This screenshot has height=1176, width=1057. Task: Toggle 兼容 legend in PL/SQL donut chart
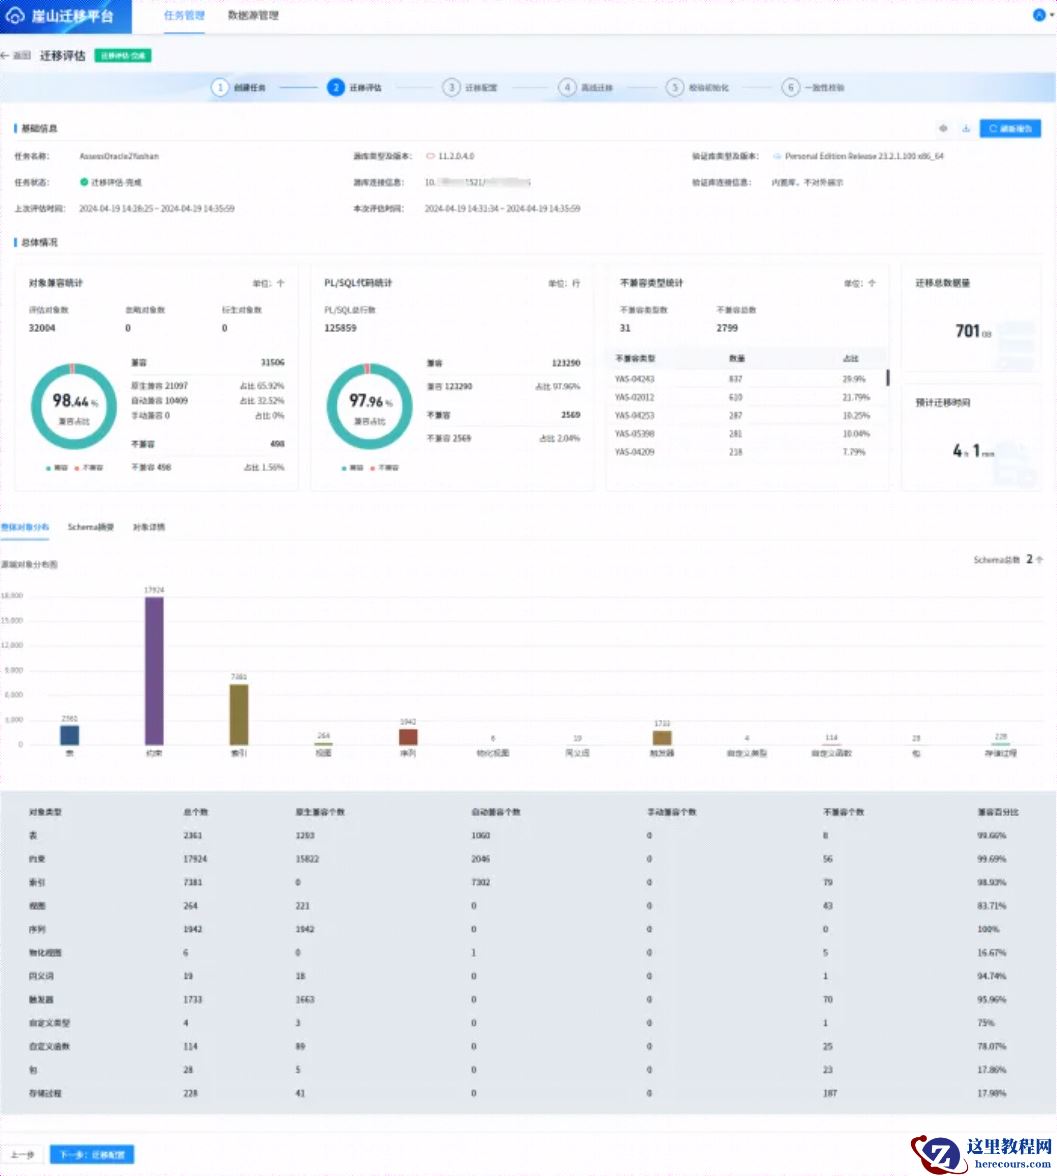coord(348,468)
